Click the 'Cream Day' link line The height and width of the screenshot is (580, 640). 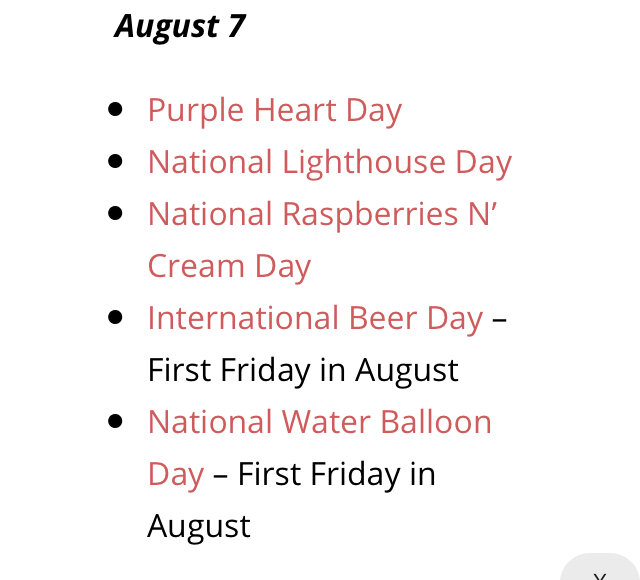coord(229,267)
